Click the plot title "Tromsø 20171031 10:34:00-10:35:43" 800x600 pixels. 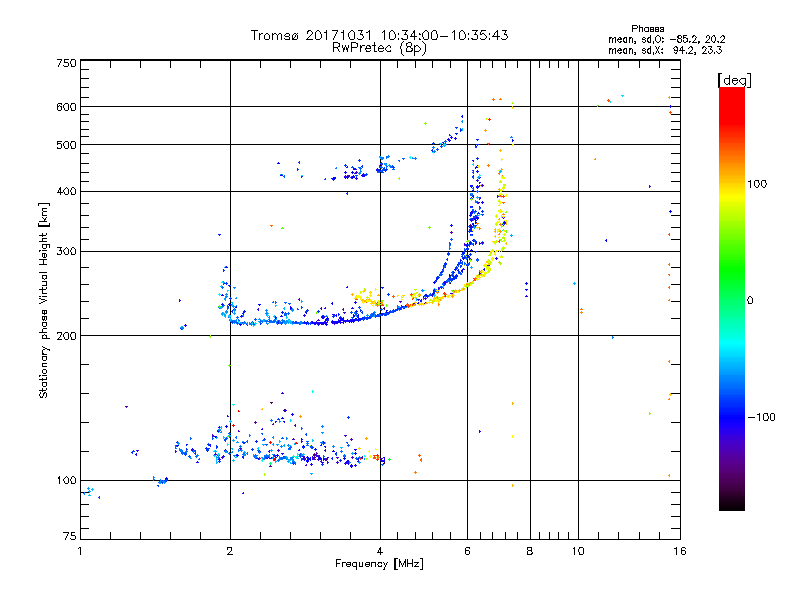pyautogui.click(x=379, y=35)
